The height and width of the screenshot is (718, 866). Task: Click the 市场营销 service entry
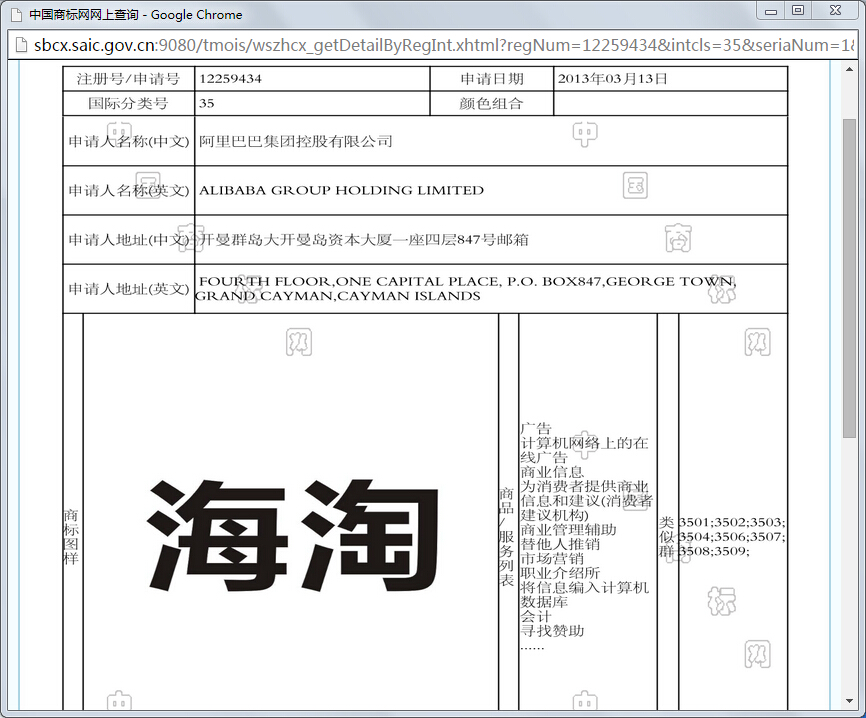pos(552,558)
